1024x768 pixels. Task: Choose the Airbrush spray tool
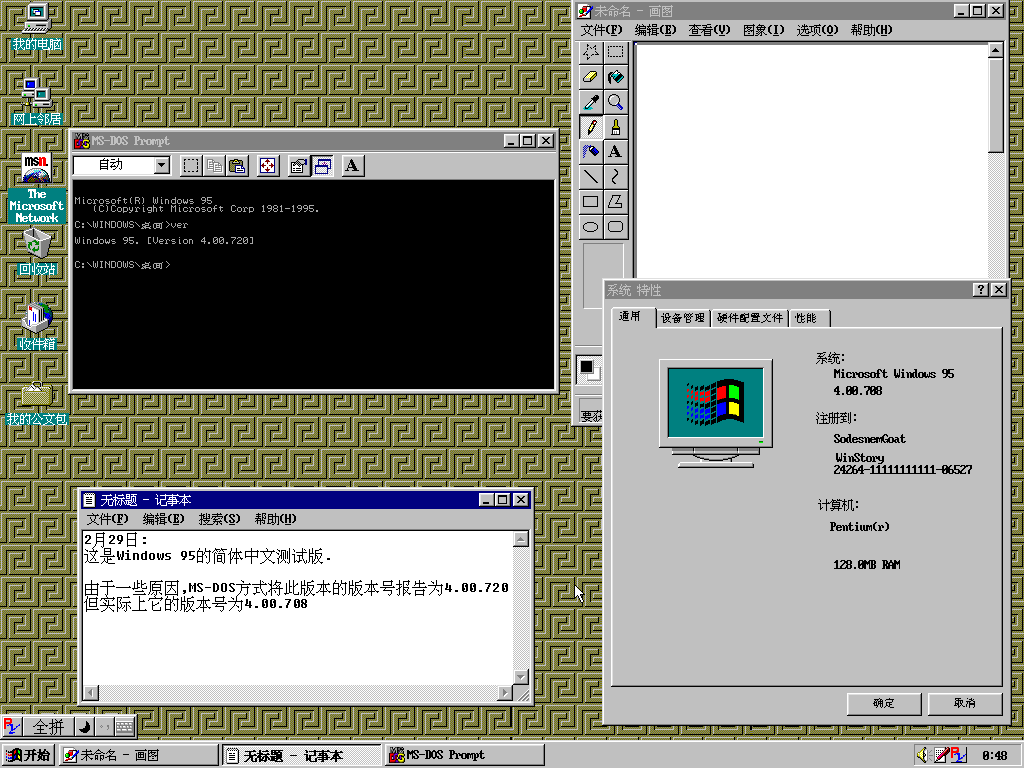point(591,151)
